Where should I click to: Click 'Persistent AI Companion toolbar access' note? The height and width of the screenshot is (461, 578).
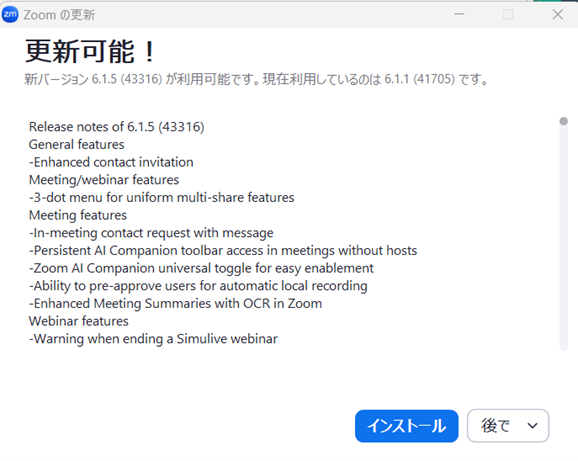[223, 251]
